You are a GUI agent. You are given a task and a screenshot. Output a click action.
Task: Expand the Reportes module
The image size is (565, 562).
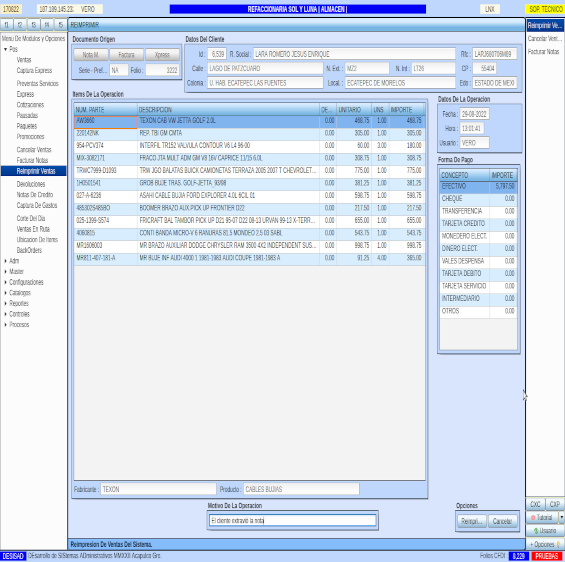(x=5, y=303)
